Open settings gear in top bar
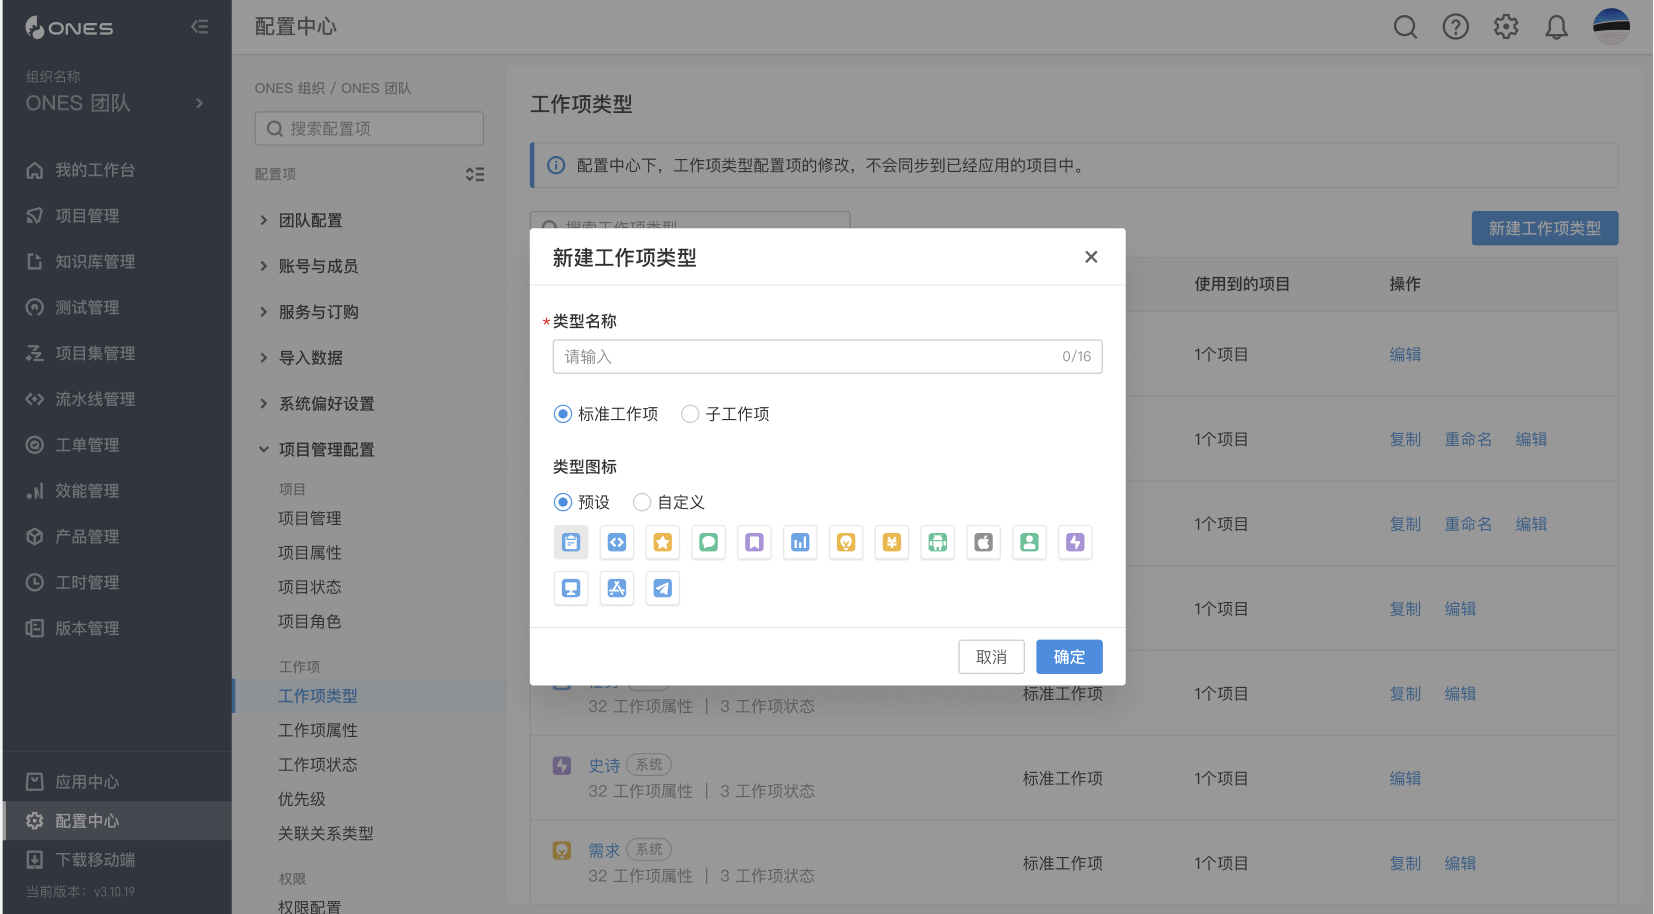The height and width of the screenshot is (914, 1654). click(x=1506, y=27)
